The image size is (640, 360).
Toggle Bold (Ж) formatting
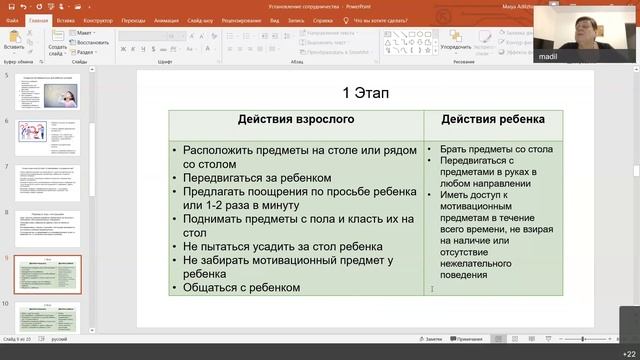tap(123, 49)
